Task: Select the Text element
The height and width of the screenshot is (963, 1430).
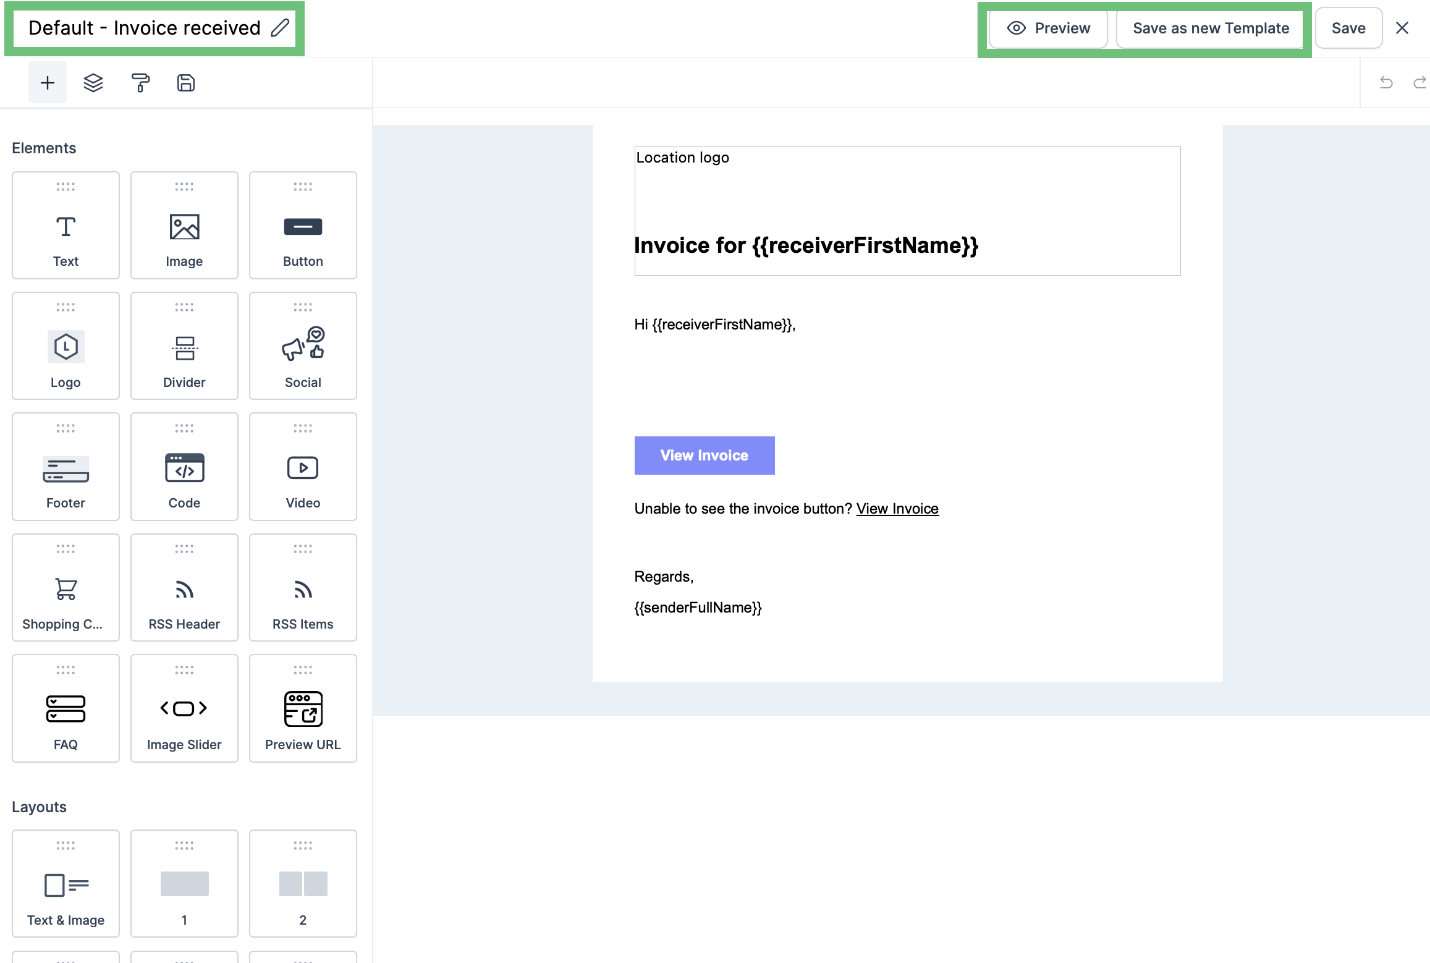Action: (x=66, y=225)
